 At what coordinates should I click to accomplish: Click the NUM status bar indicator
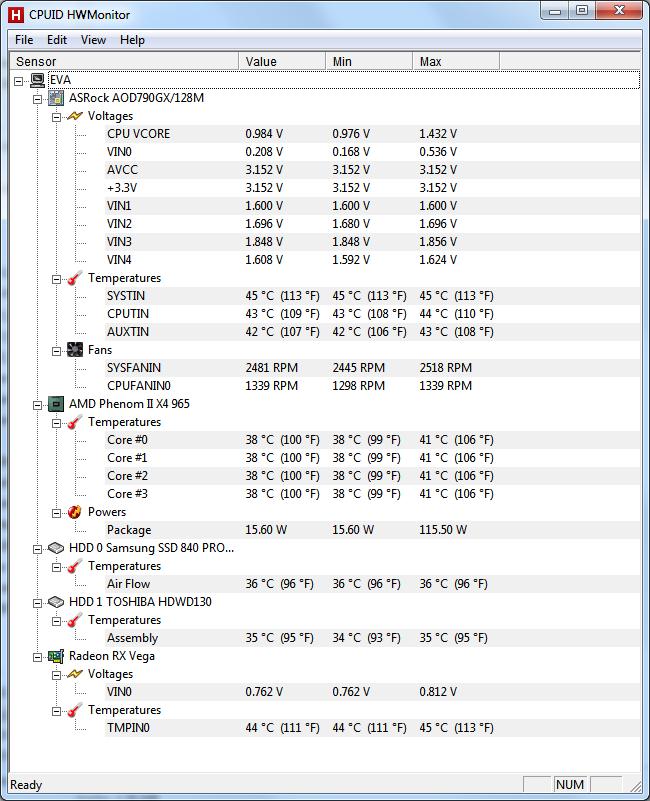click(x=570, y=785)
